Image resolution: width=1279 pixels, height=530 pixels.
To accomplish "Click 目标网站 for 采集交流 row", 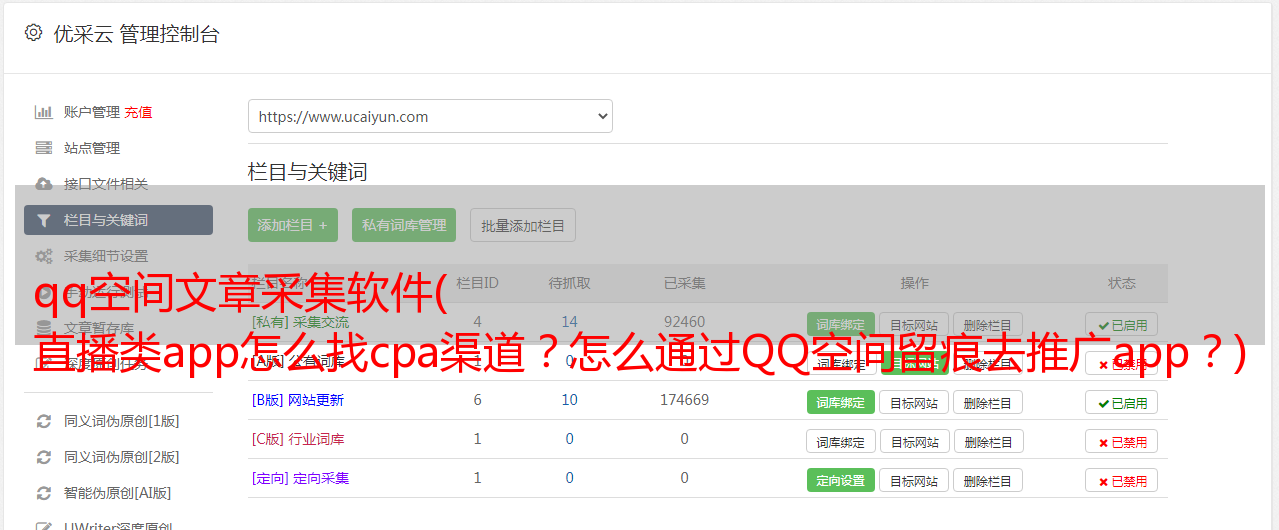I will click(914, 324).
